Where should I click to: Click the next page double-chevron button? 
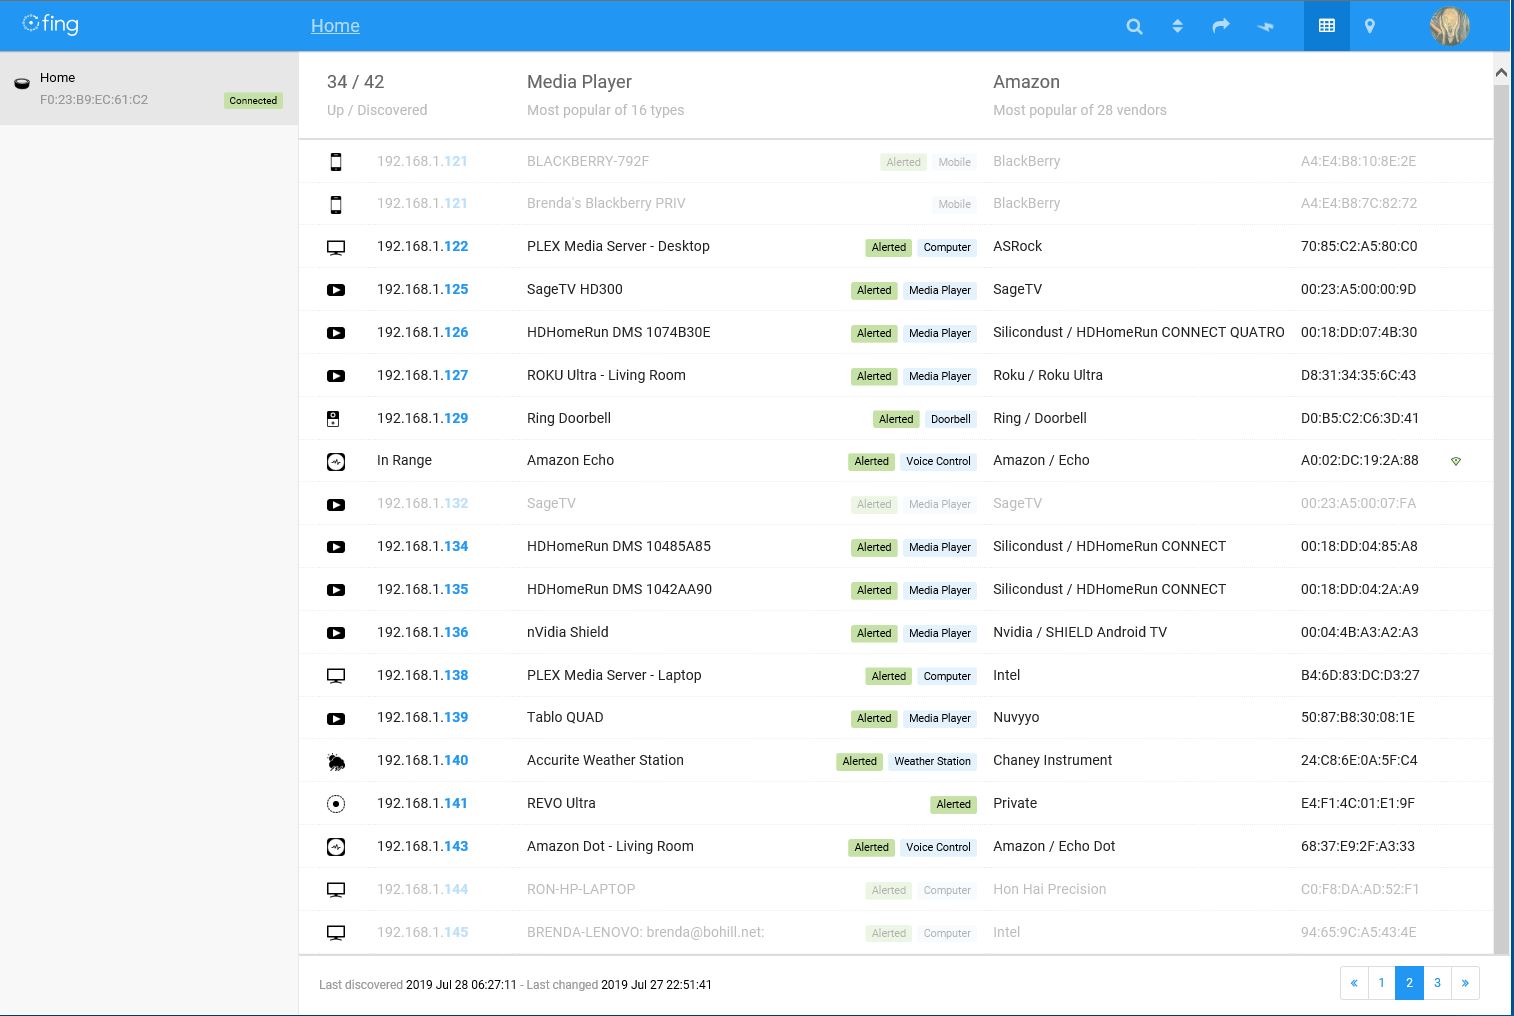point(1465,983)
